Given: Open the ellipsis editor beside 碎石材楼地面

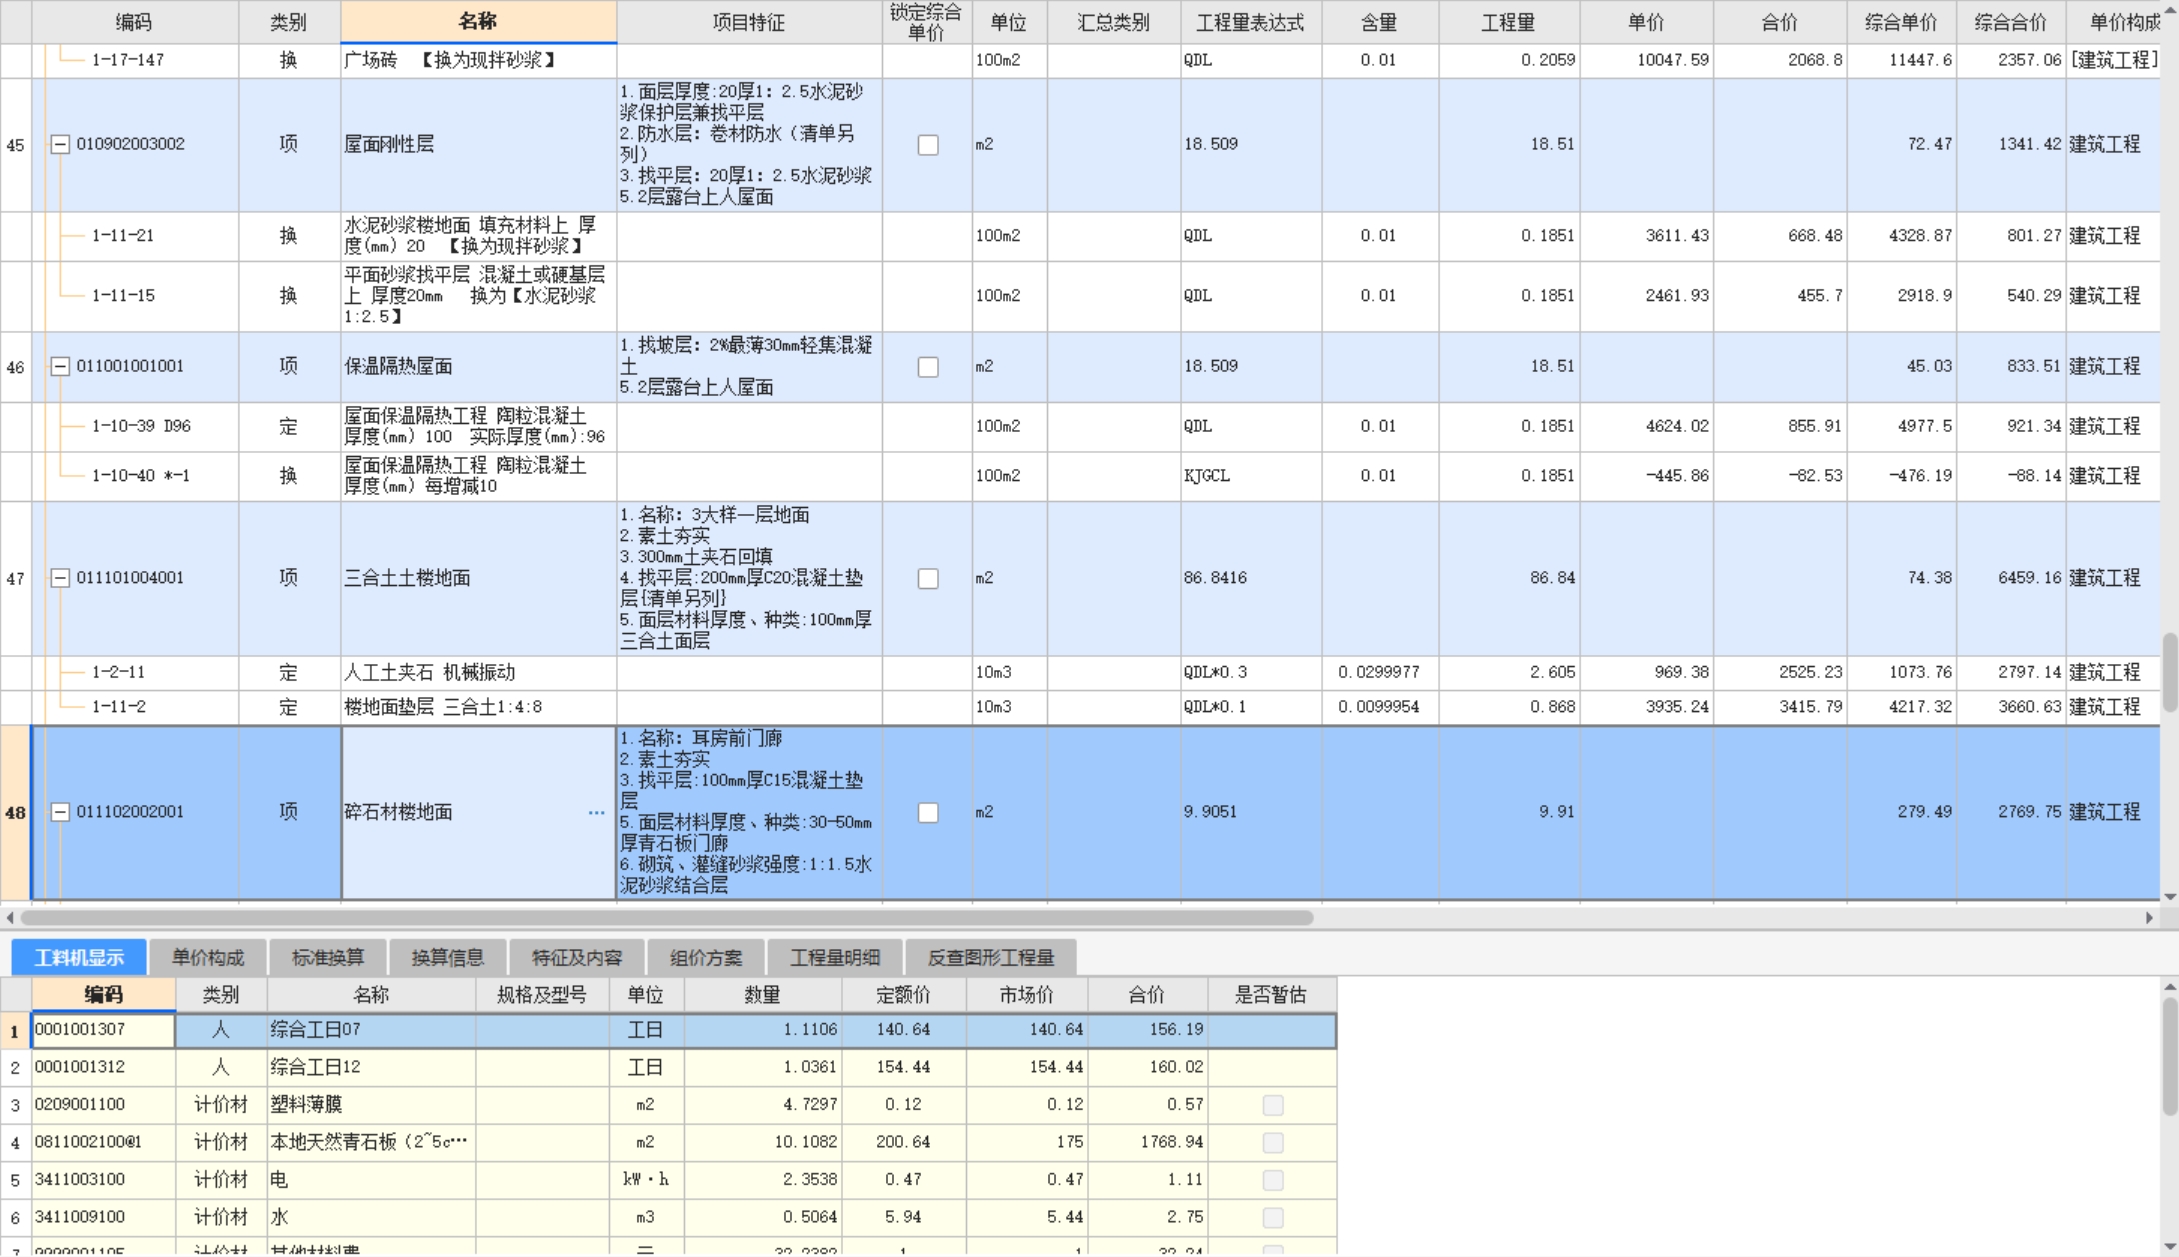Looking at the screenshot, I should coord(596,812).
